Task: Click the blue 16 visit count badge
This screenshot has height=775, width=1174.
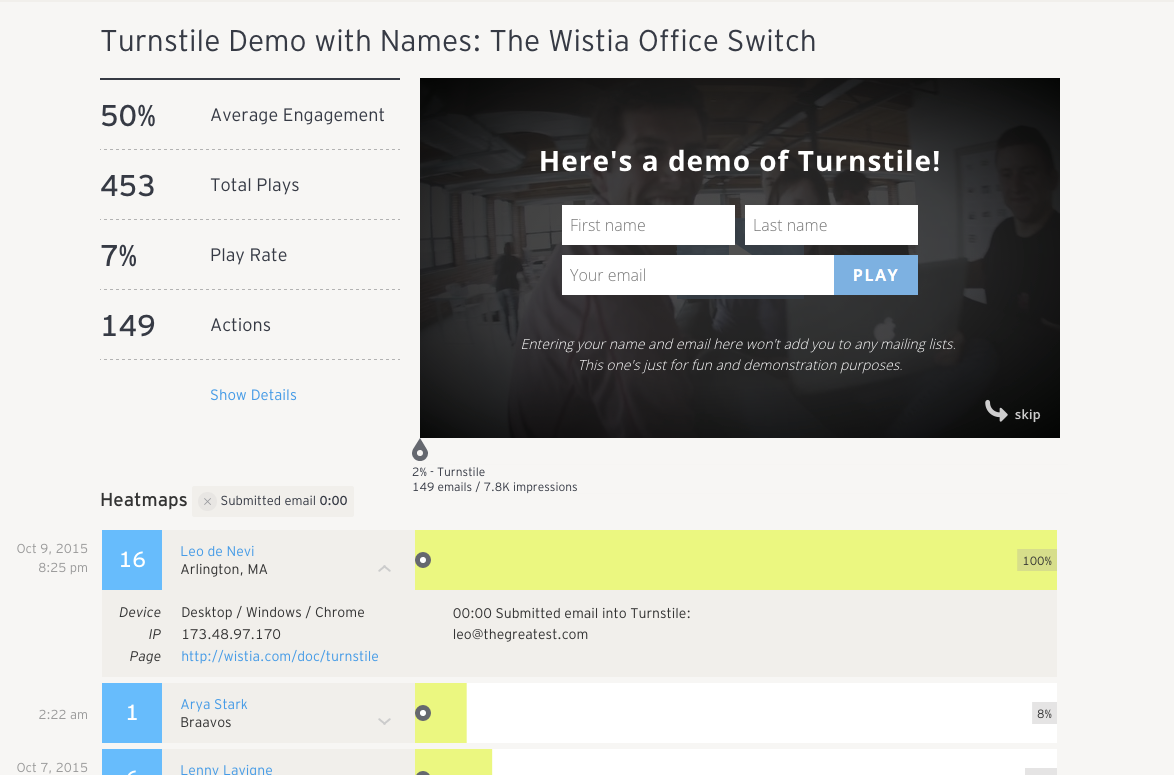Action: click(132, 560)
